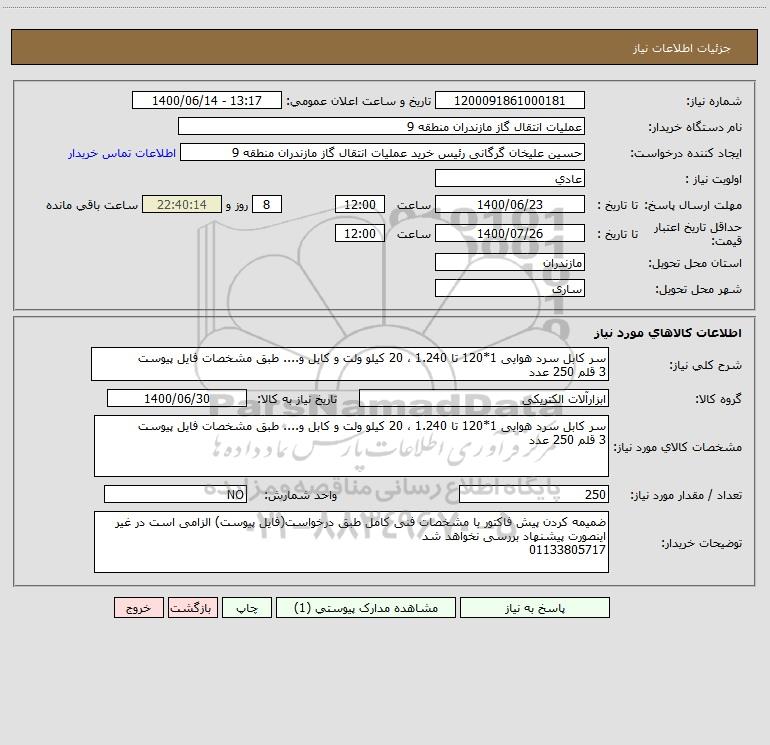Screen dimensions: 770x745
Task: Click the شرح کلی نیاز description box
Action: pyautogui.click(x=350, y=364)
